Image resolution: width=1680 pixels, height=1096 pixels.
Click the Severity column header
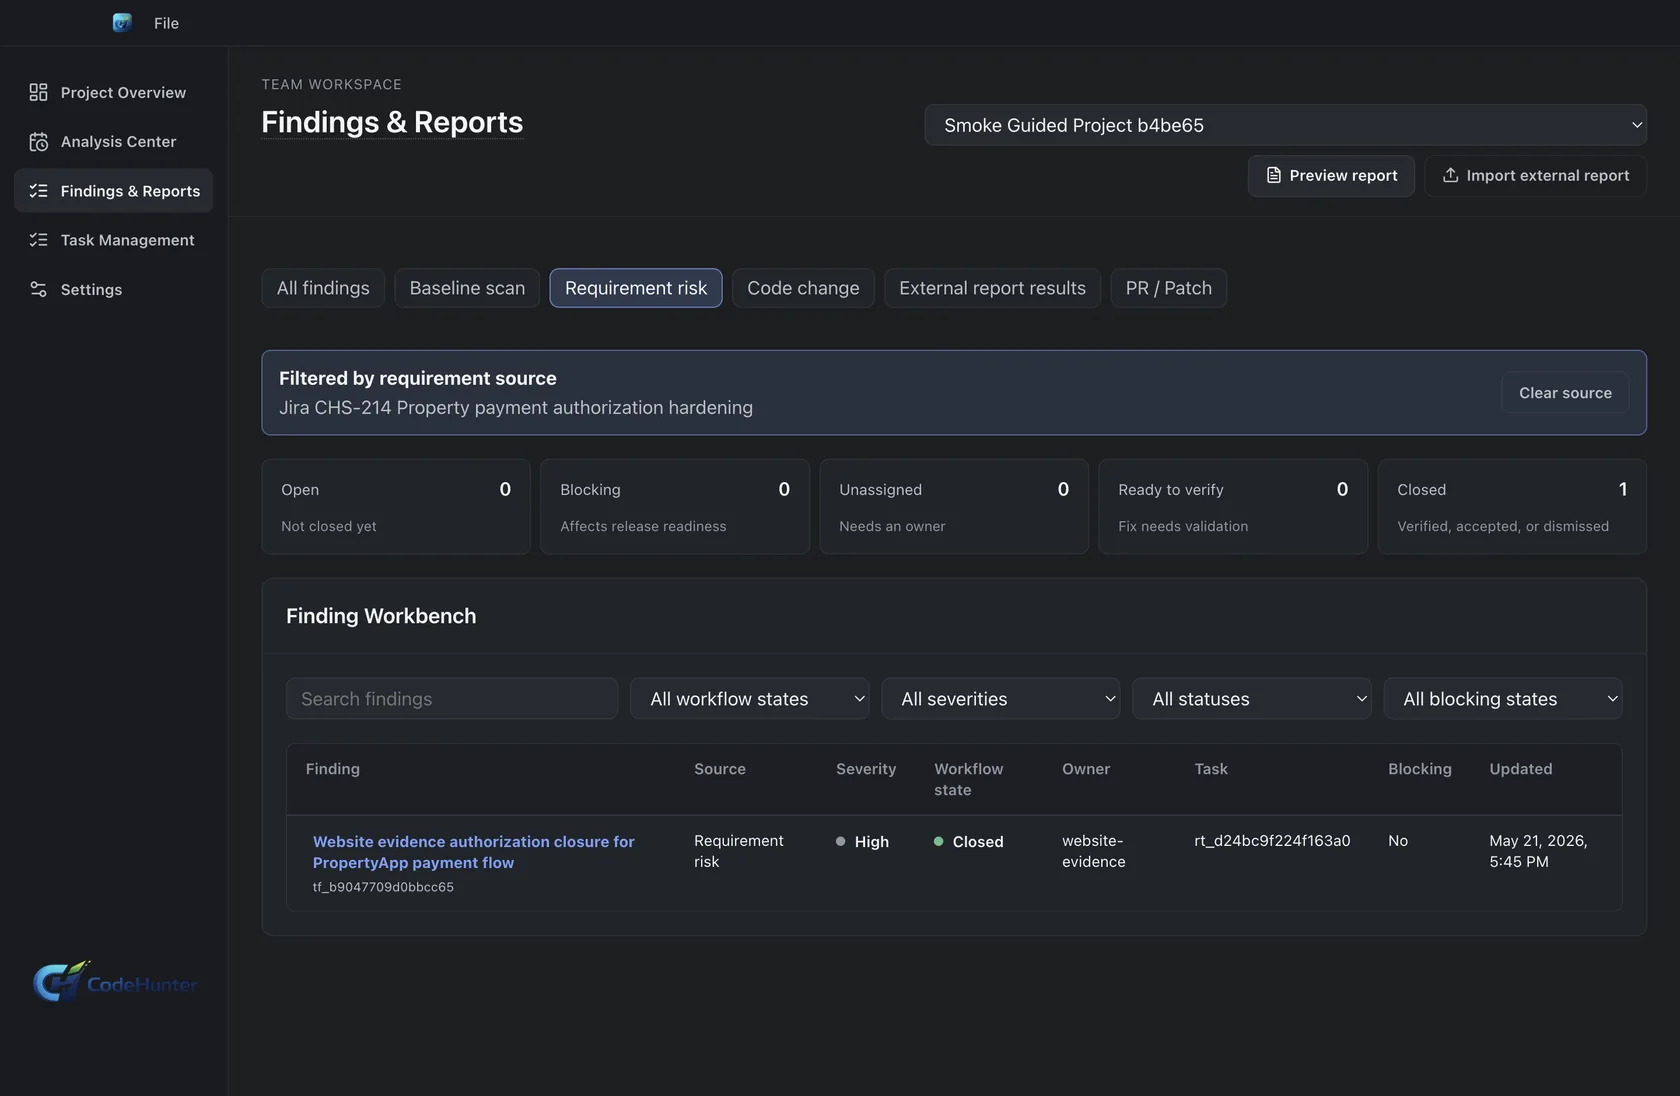866,769
